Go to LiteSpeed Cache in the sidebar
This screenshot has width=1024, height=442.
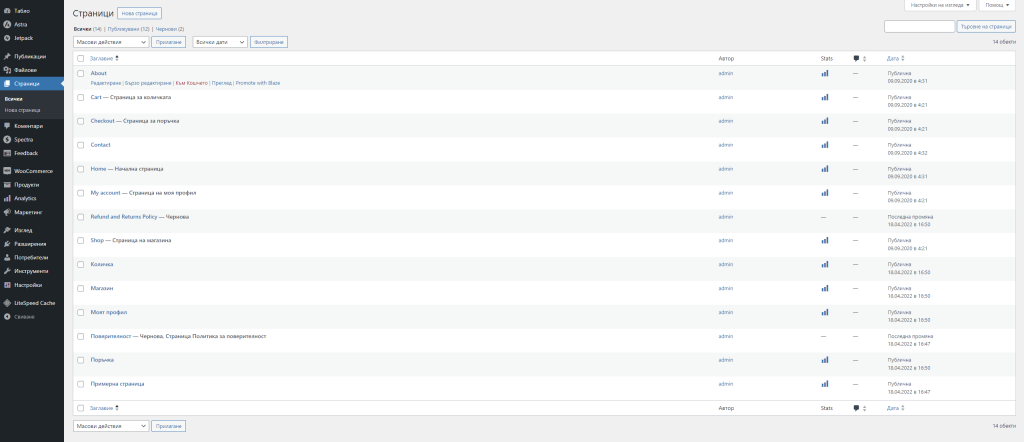pos(34,302)
